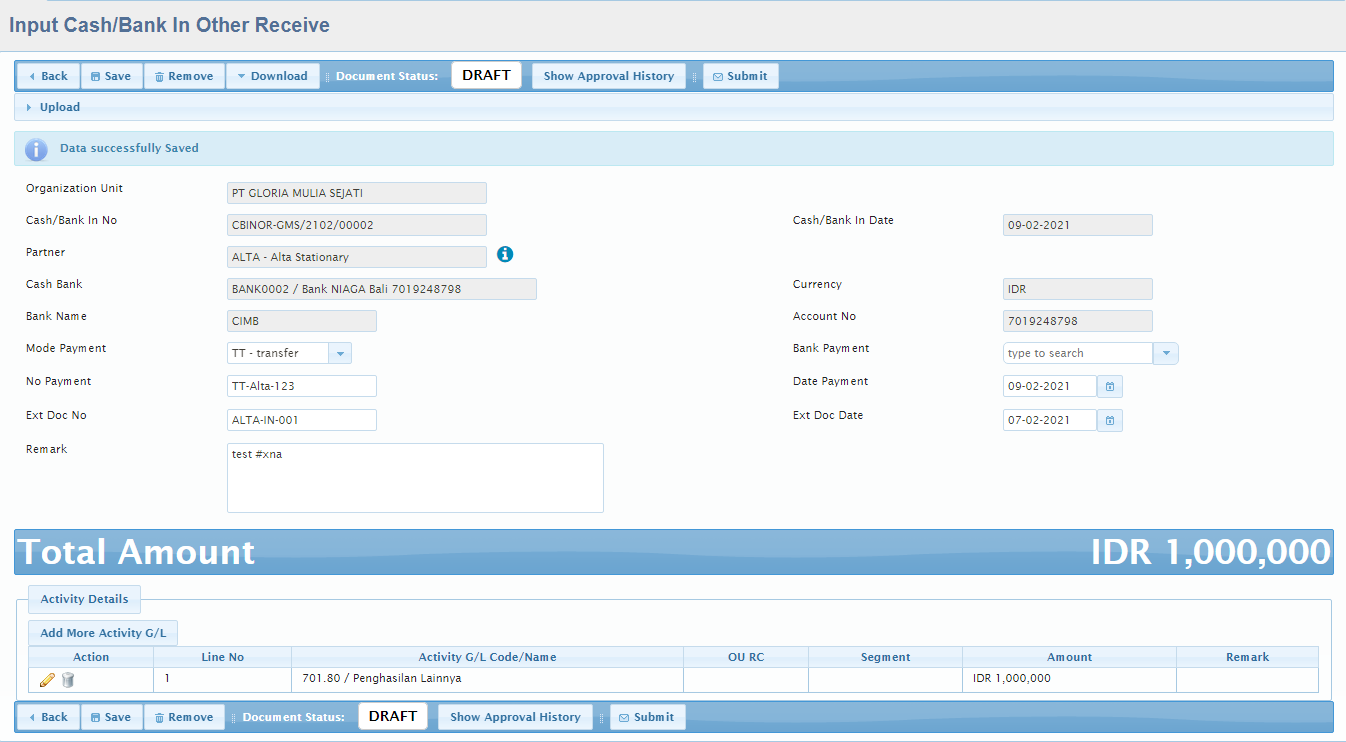The height and width of the screenshot is (742, 1346).
Task: Click the Cash/Bank In Date field
Action: [1078, 225]
